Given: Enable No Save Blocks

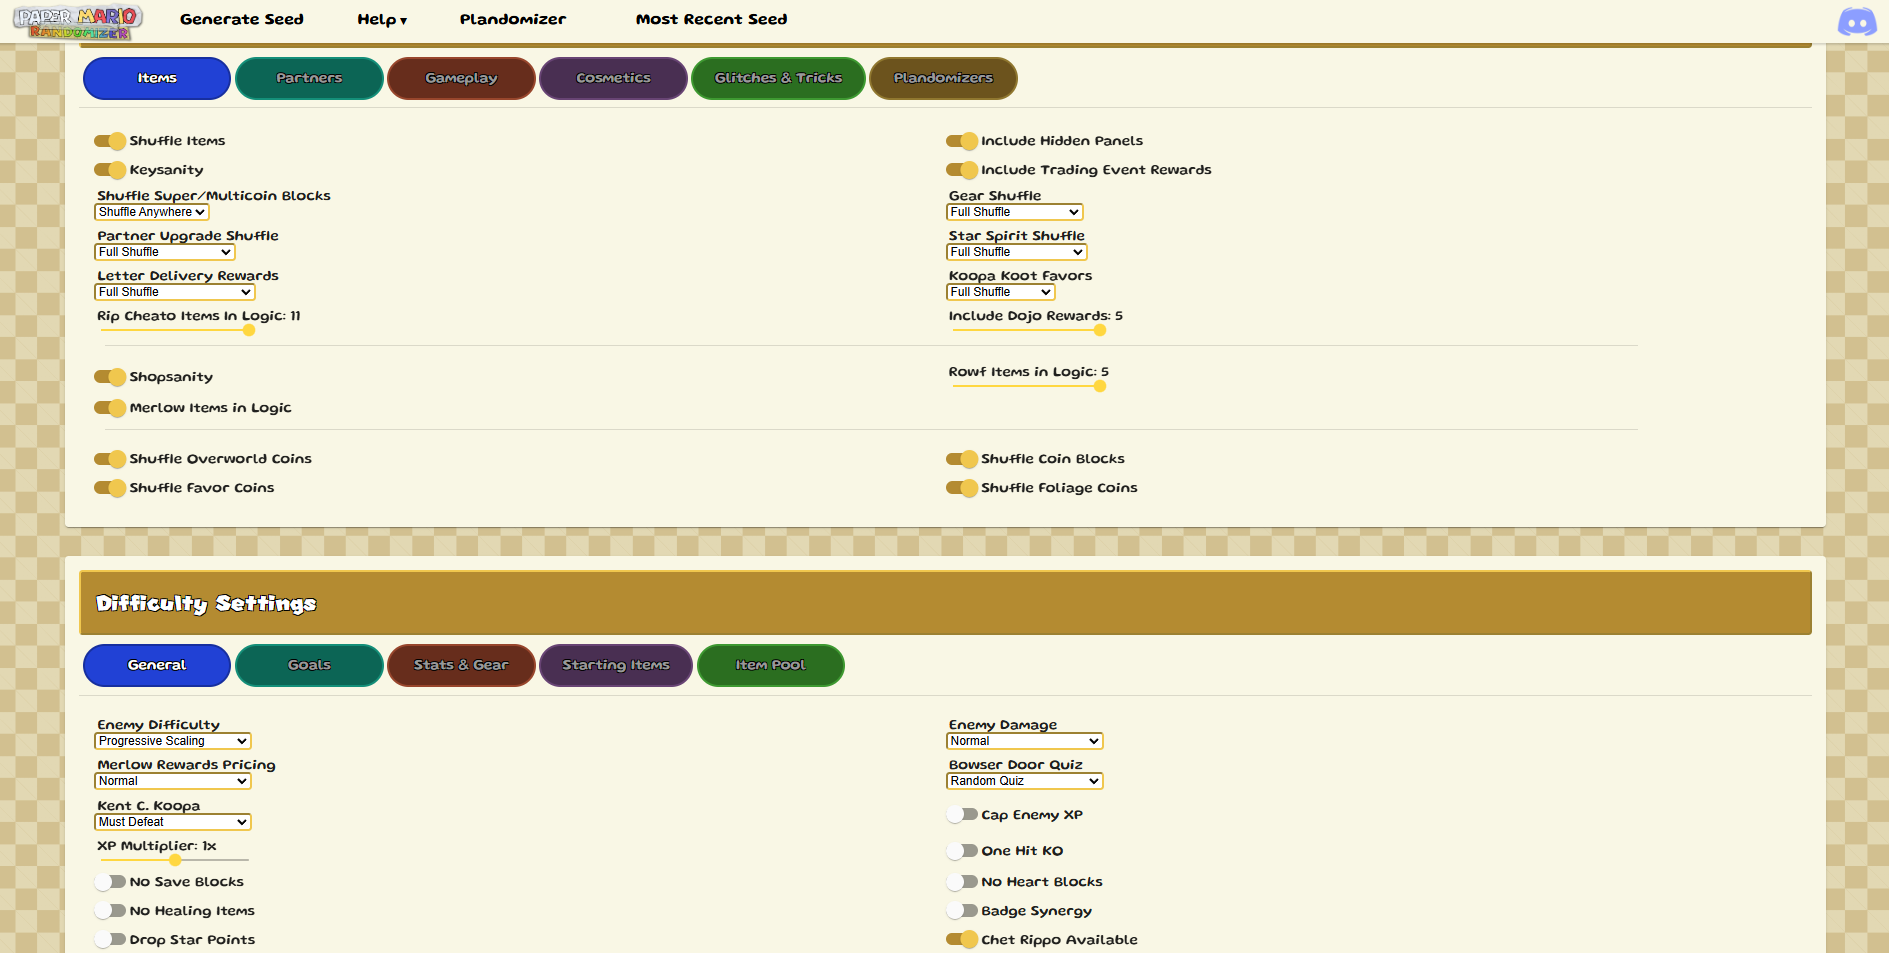Looking at the screenshot, I should click(x=110, y=882).
